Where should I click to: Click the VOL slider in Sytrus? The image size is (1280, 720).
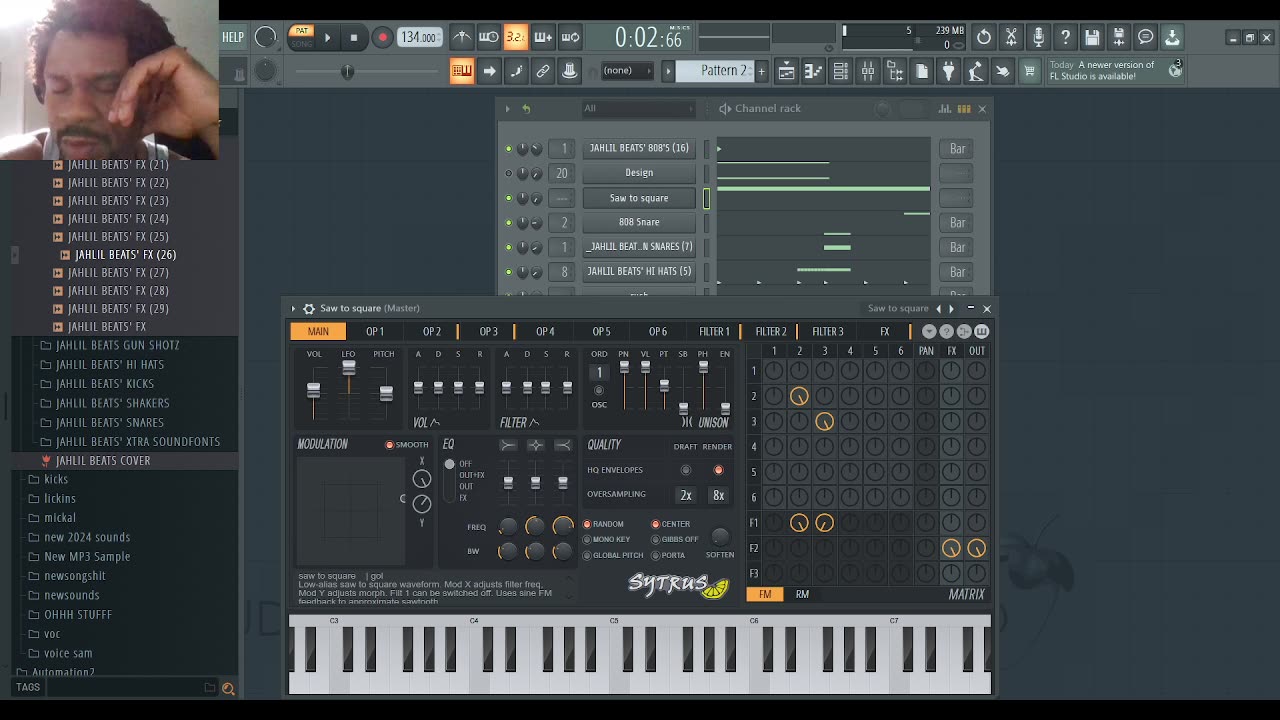[314, 391]
